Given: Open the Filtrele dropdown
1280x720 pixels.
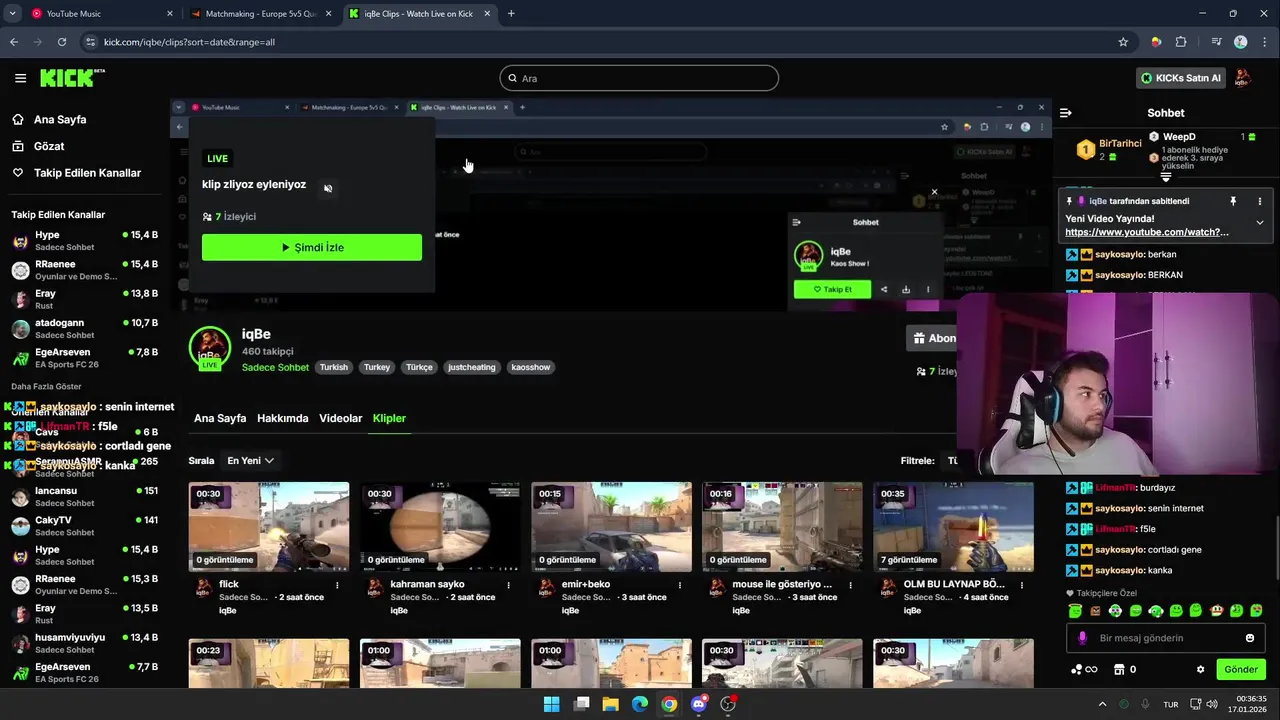Looking at the screenshot, I should point(951,461).
